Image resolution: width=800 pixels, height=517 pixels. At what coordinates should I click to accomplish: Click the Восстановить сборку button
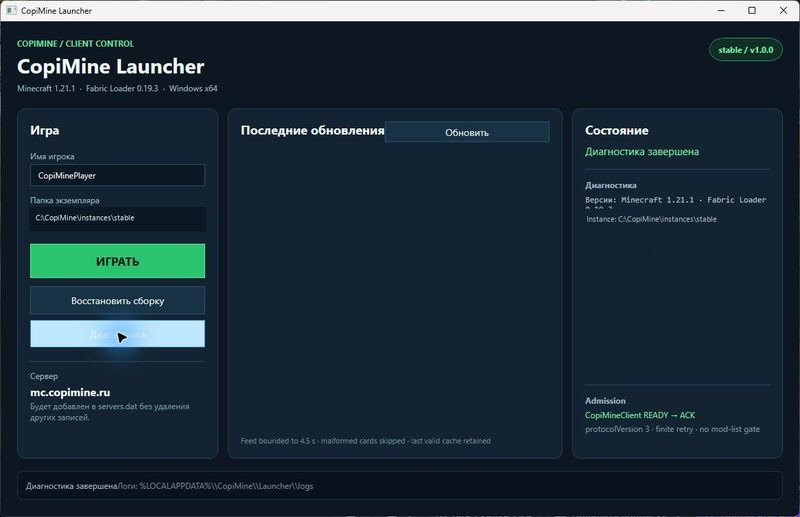[117, 301]
